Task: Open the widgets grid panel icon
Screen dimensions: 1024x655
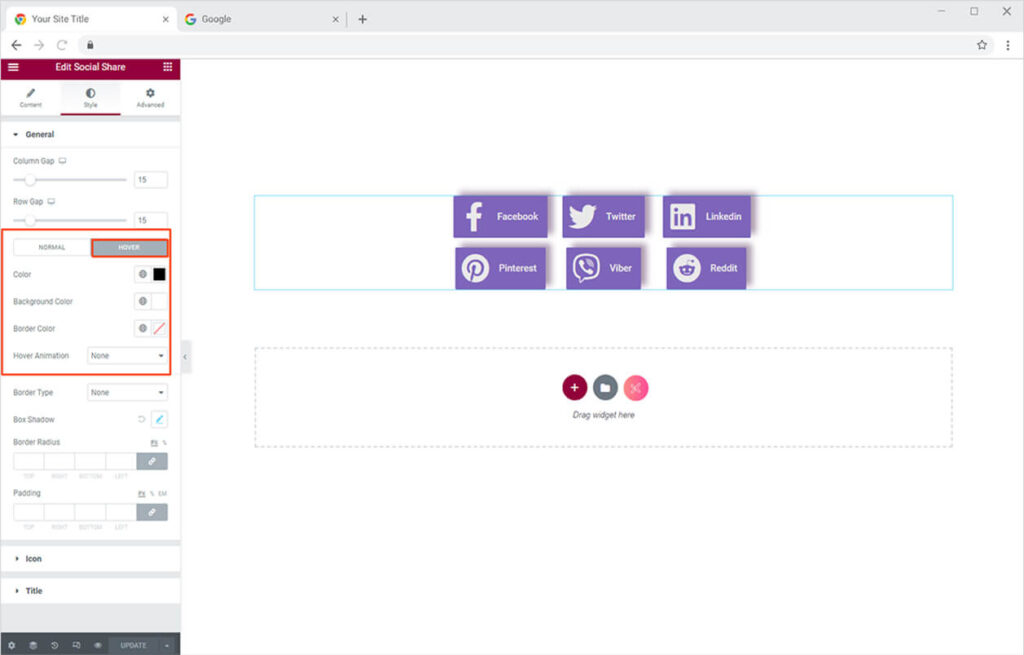Action: [167, 67]
